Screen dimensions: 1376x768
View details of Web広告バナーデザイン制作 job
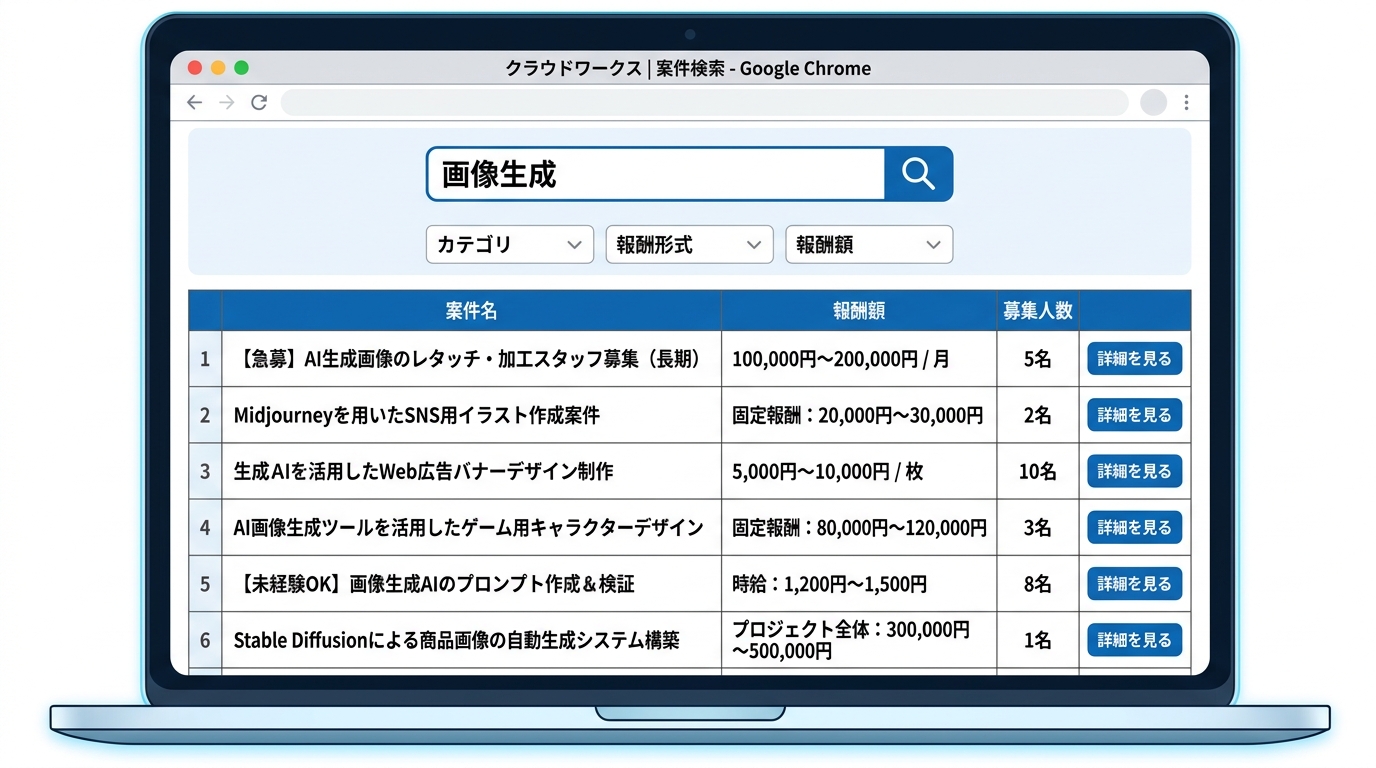click(1134, 471)
